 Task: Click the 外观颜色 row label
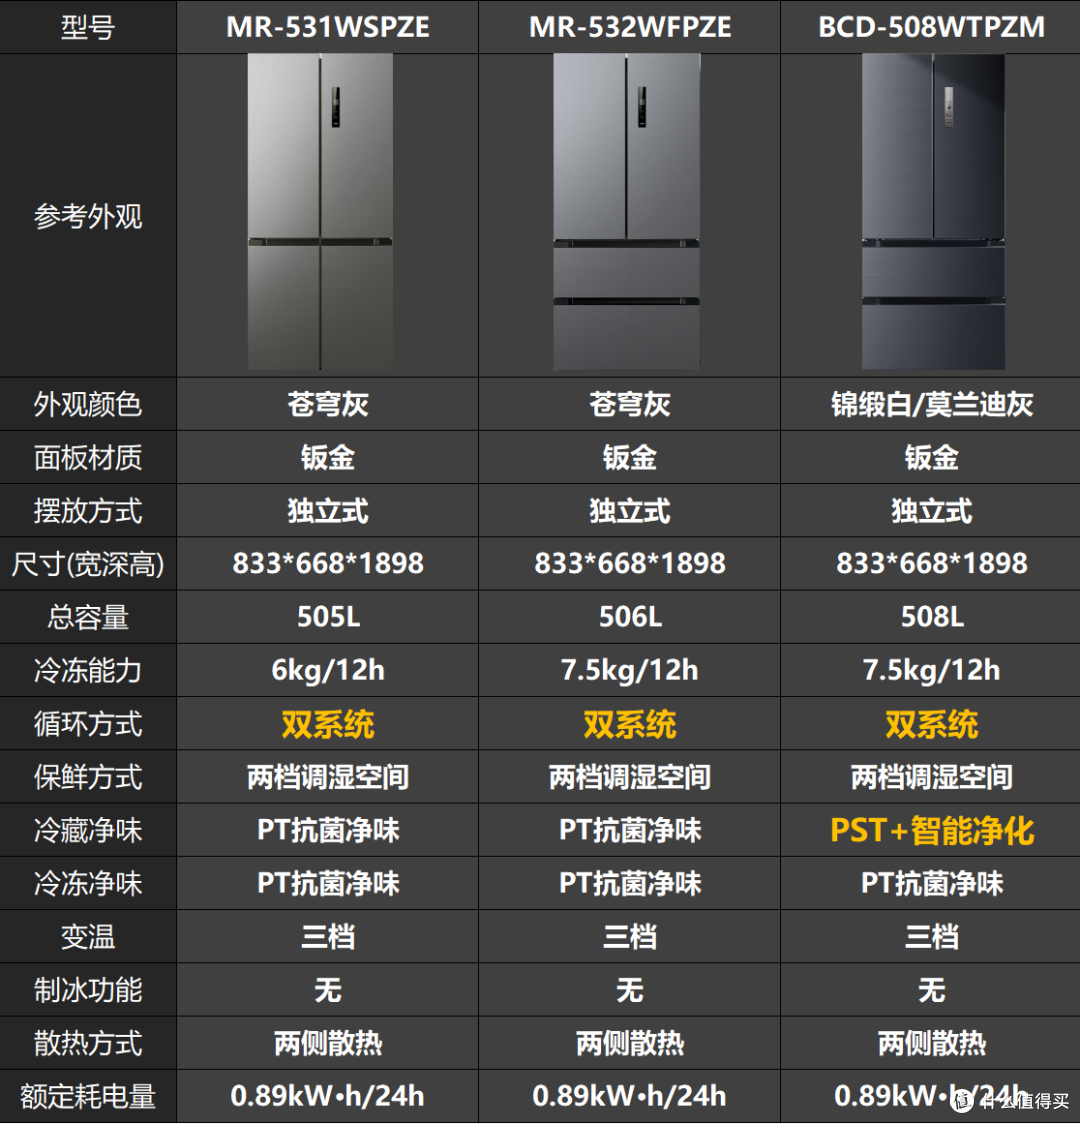tap(88, 404)
